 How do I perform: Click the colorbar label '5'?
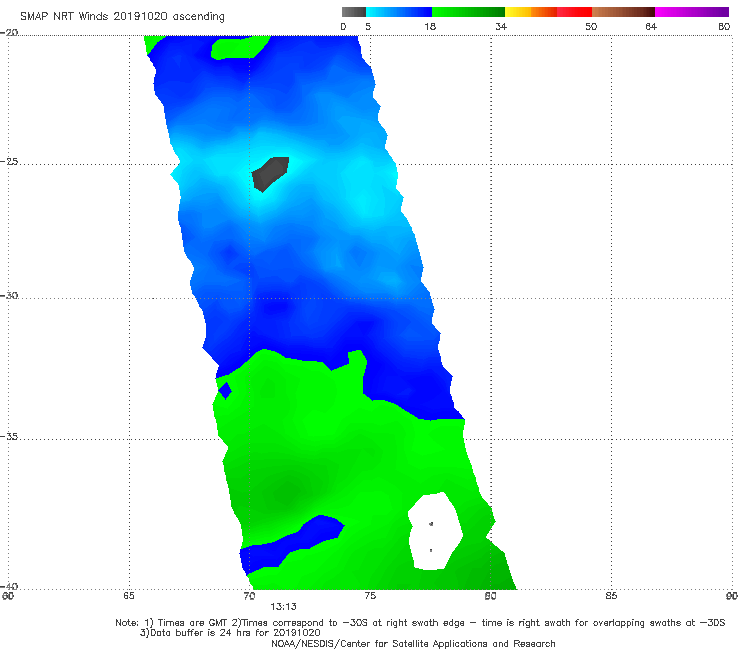tap(368, 26)
